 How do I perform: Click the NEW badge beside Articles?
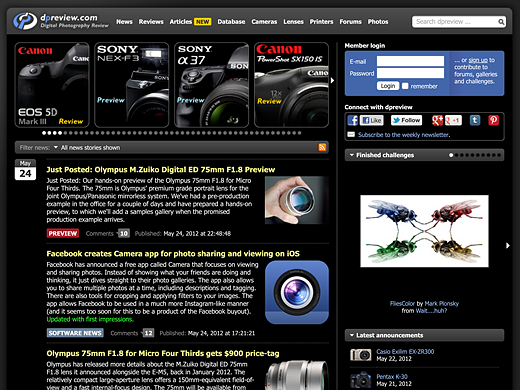[x=203, y=22]
